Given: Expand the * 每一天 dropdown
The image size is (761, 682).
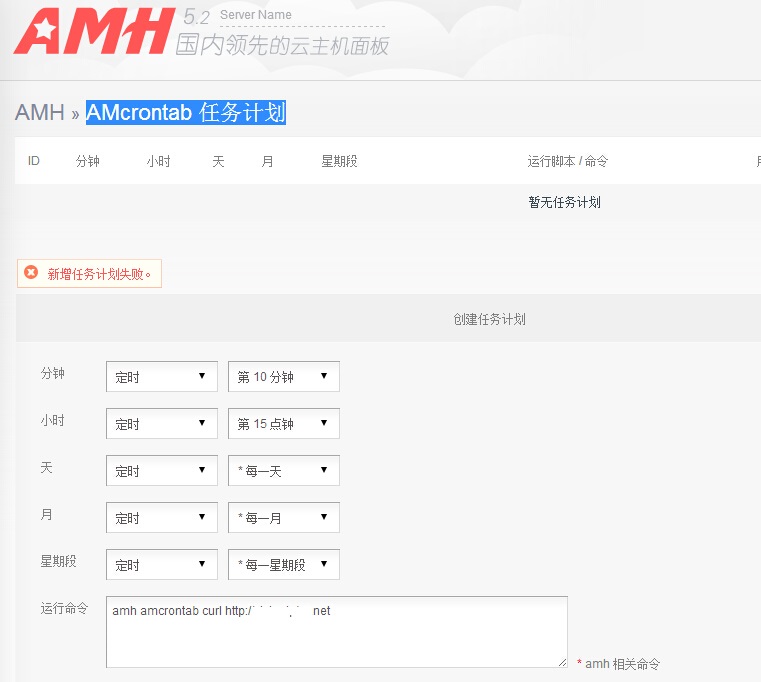Looking at the screenshot, I should pyautogui.click(x=283, y=471).
